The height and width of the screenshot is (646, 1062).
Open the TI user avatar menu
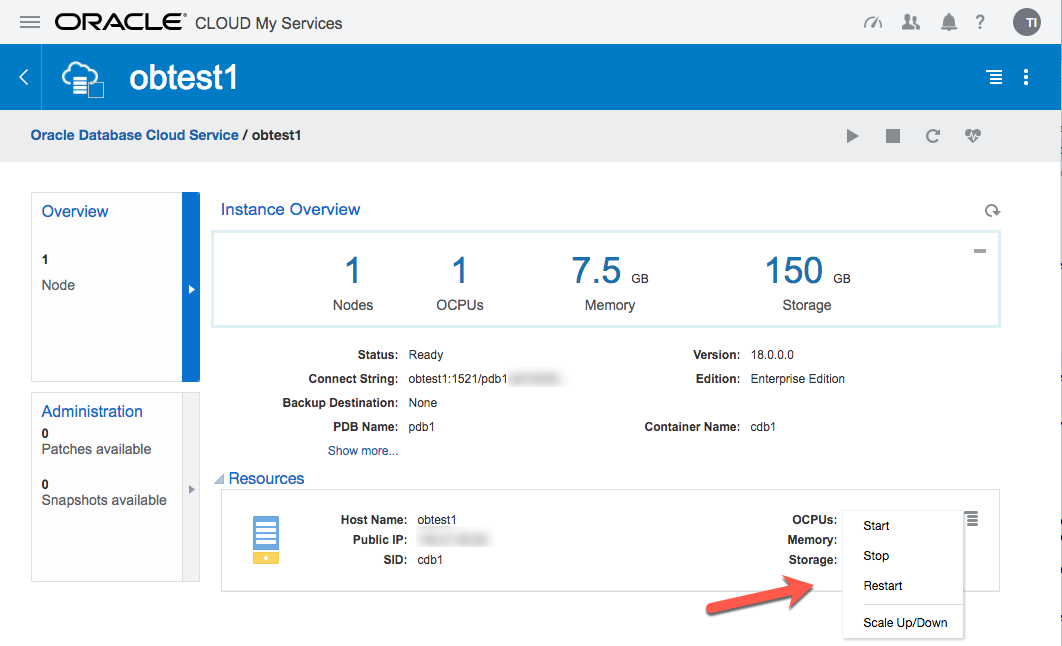tap(1027, 22)
